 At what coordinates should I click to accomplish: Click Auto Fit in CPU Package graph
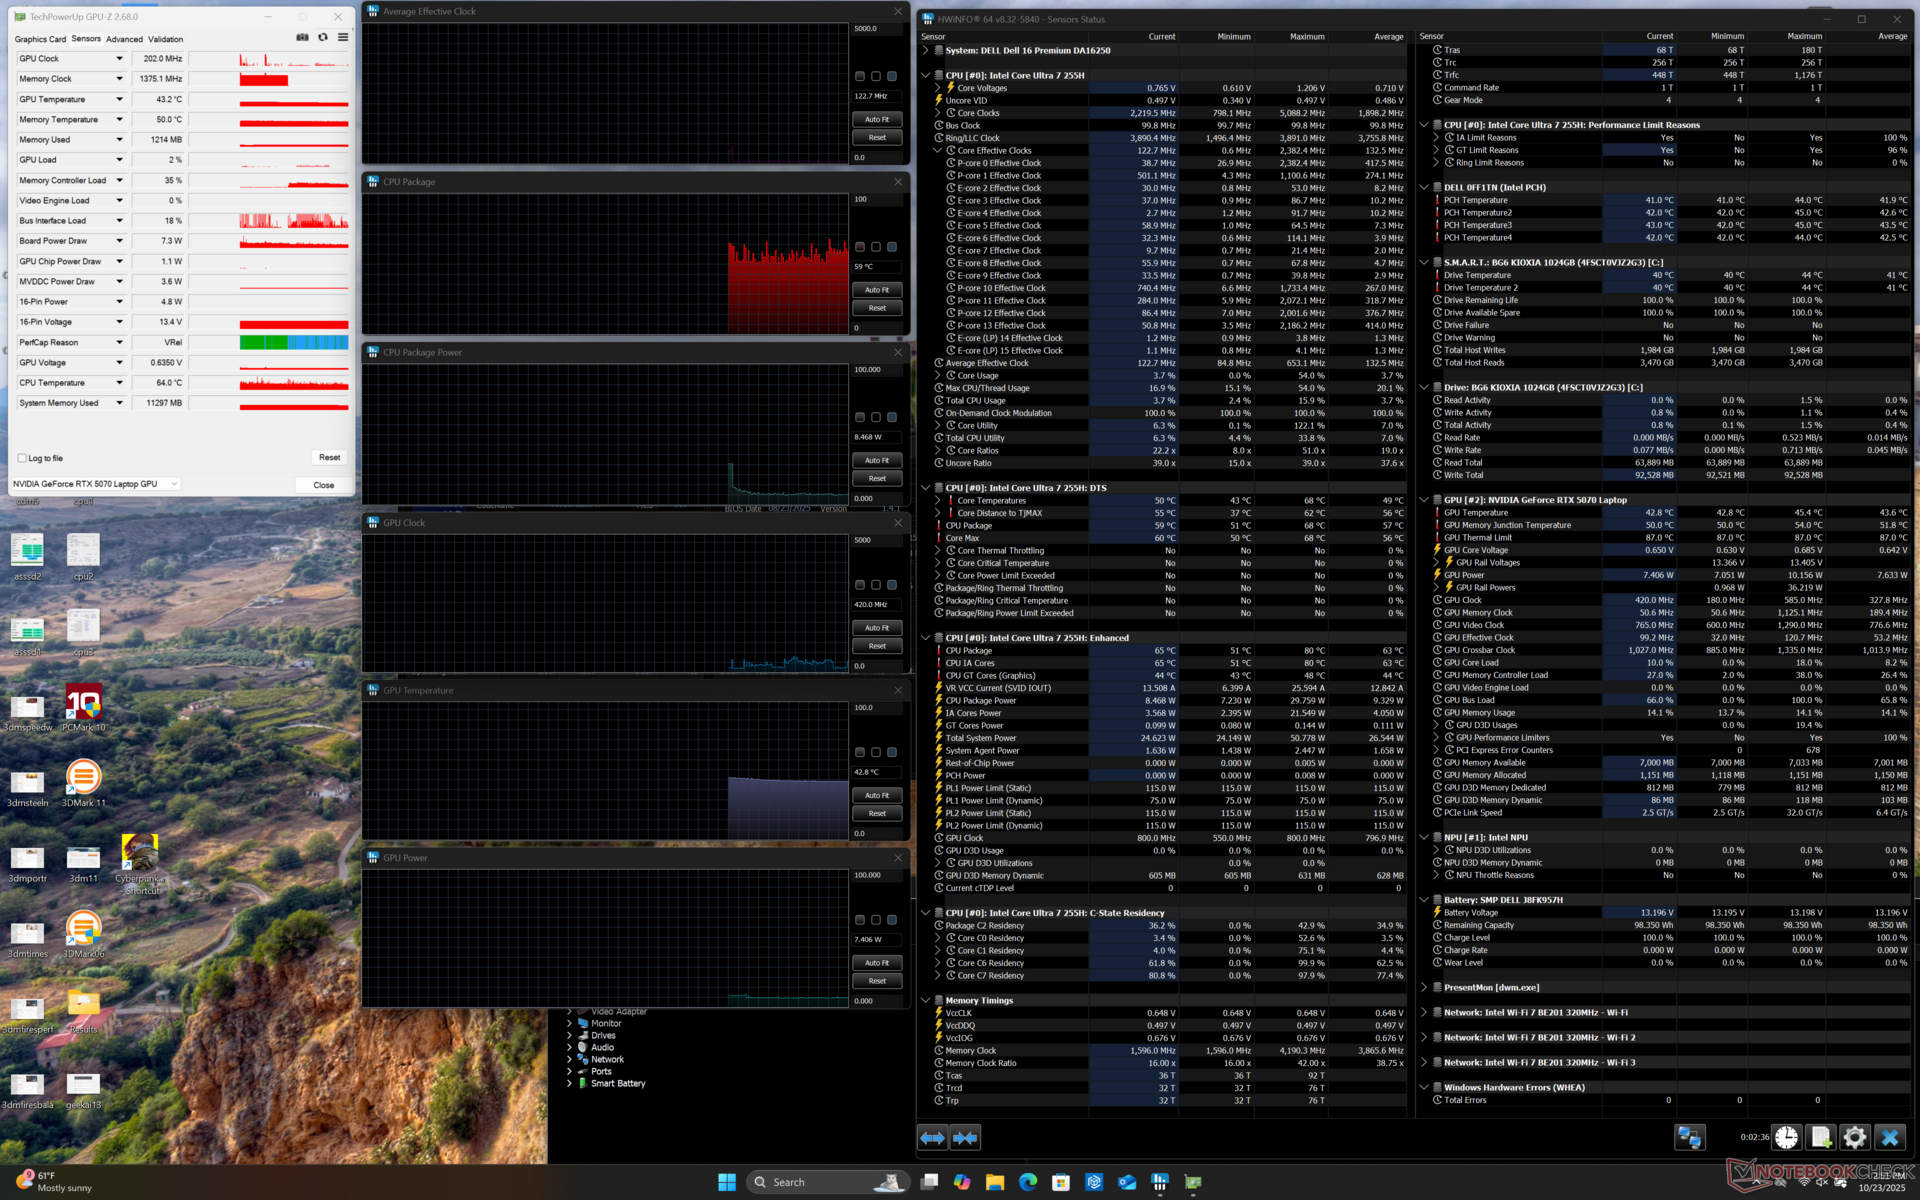click(x=877, y=290)
